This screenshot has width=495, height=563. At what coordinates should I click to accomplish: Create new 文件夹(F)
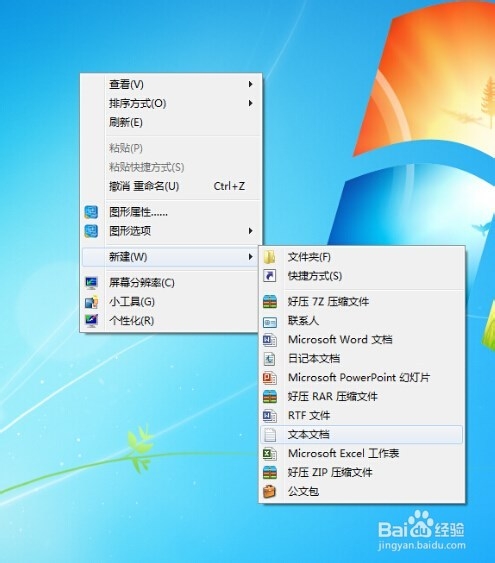coord(362,257)
